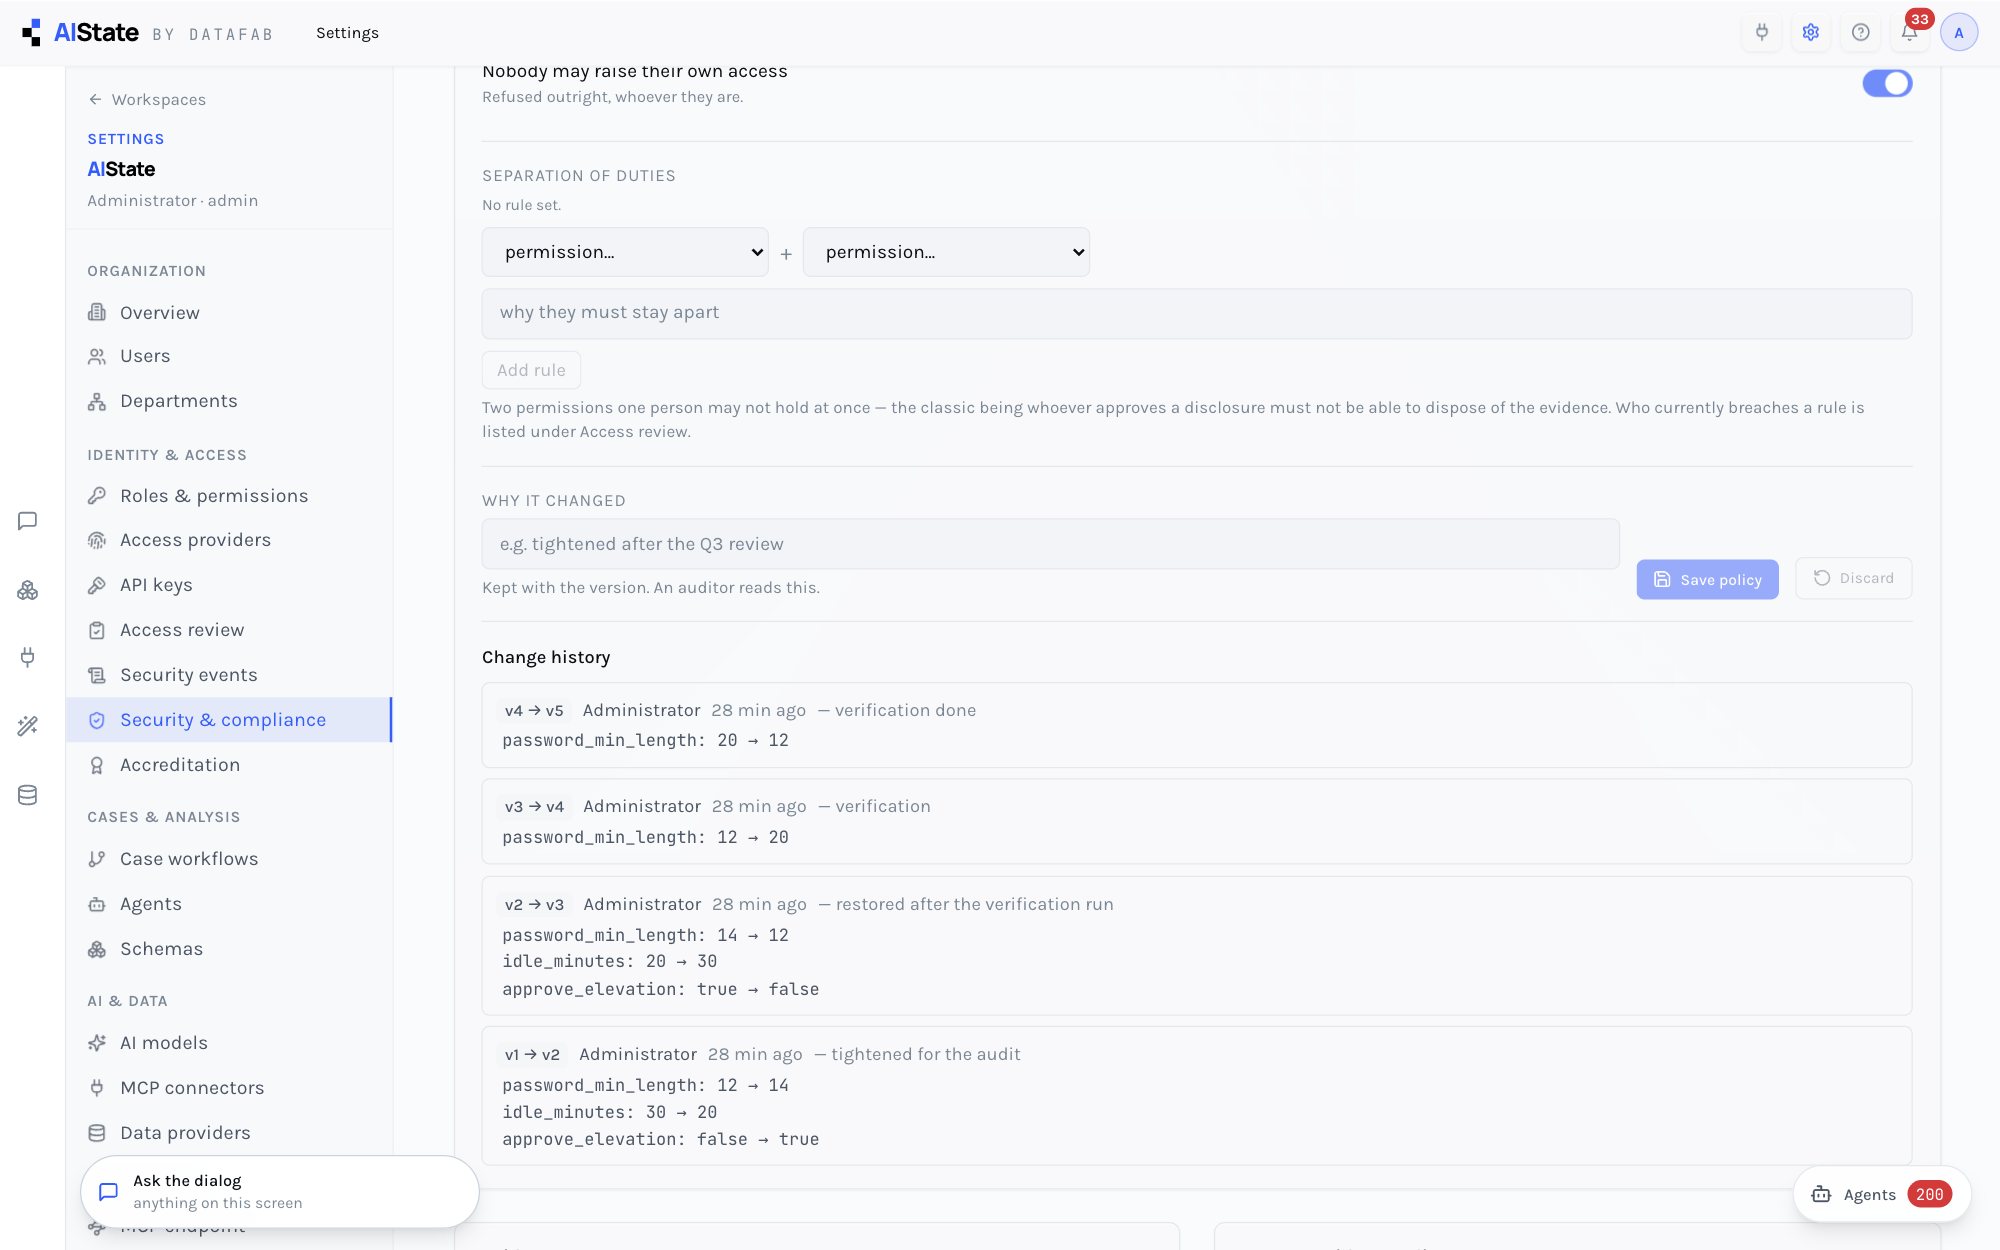
Task: Open the chat icon in left rail
Action: click(28, 521)
